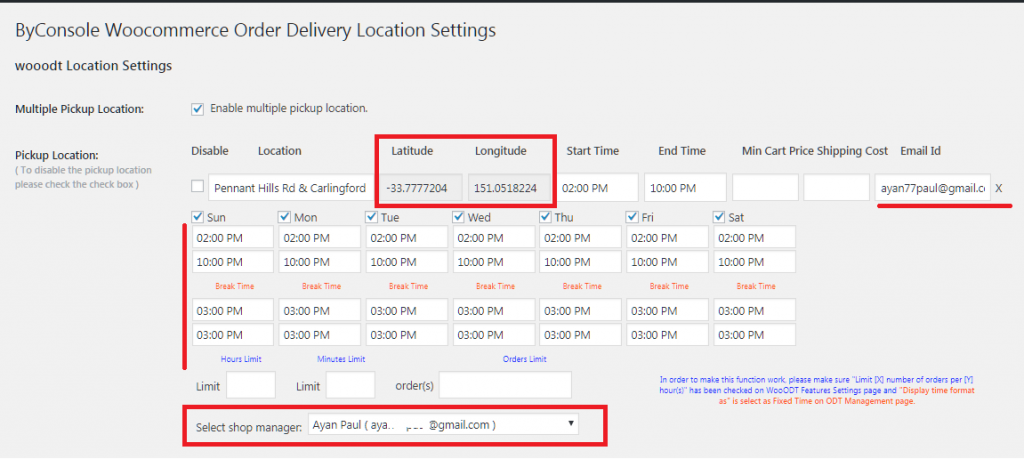Edit Thursday break end time field
Image resolution: width=1024 pixels, height=459 pixels.
[x=581, y=335]
